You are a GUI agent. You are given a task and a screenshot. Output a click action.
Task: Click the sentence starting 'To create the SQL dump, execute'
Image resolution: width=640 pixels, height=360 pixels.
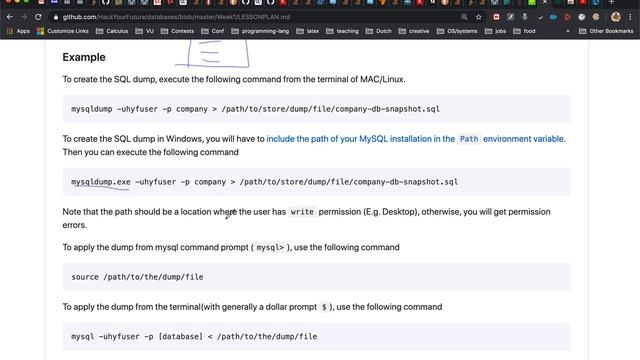(234, 79)
